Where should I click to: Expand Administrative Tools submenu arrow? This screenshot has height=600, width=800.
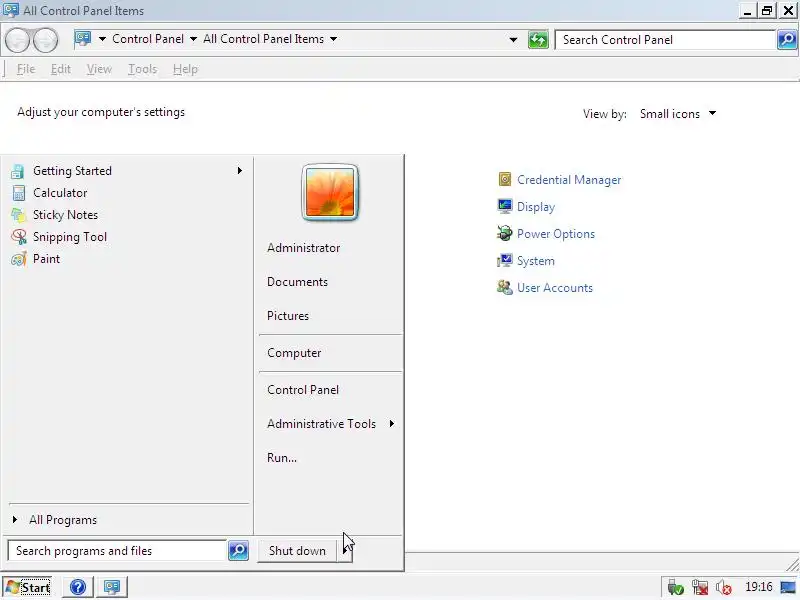pos(391,423)
